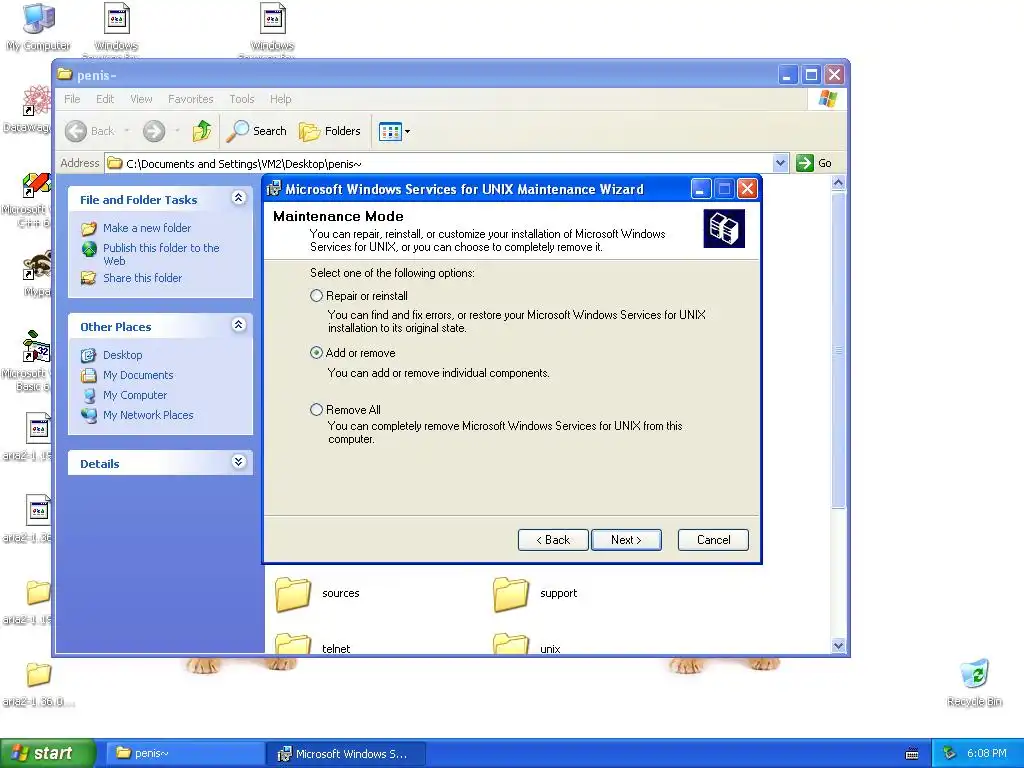Open the Help menu

280,99
